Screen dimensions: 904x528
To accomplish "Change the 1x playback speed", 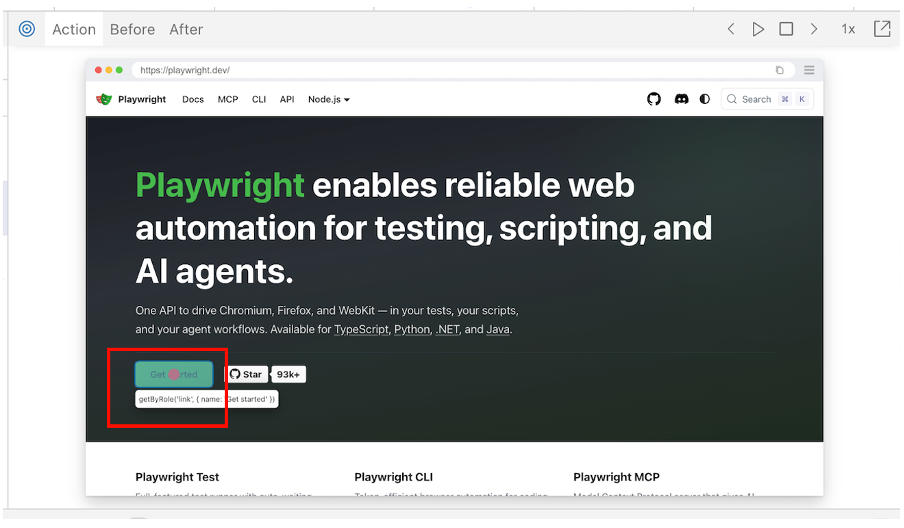I will (848, 29).
